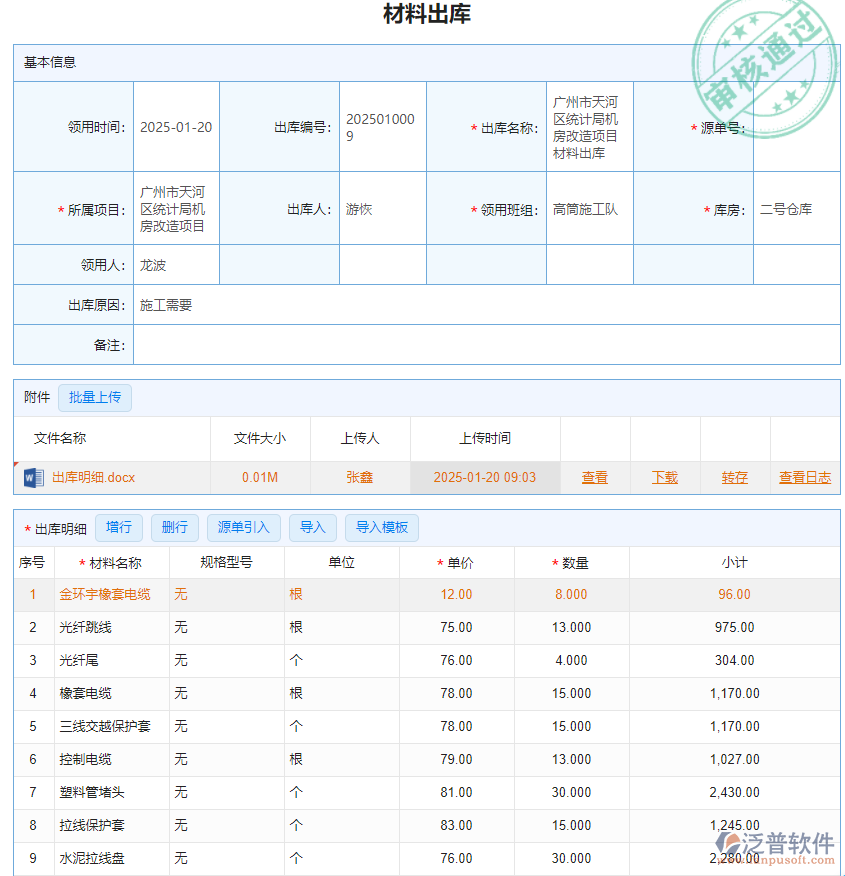Screen dimensions: 845x876
Task: Click the 领用人 field showing 龙波
Action: point(160,264)
